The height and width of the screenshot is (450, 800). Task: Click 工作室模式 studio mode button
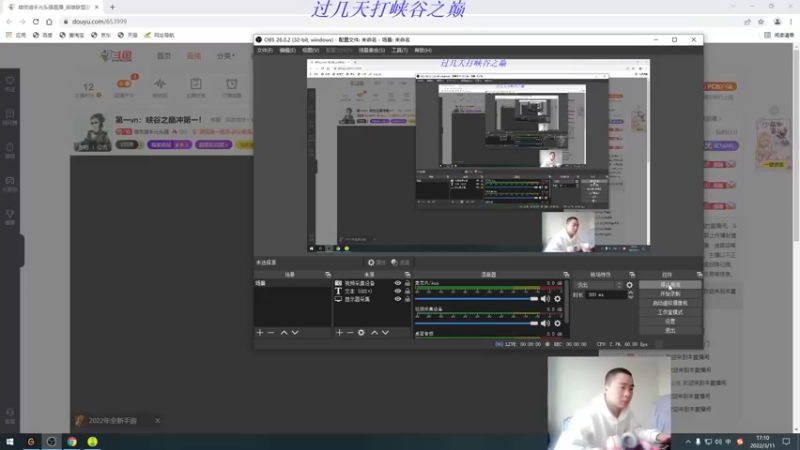pos(670,312)
